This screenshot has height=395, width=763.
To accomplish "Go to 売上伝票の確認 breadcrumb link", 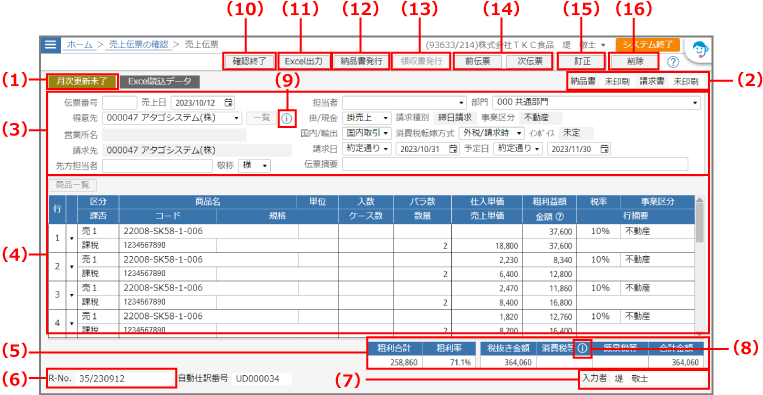I will (x=139, y=44).
